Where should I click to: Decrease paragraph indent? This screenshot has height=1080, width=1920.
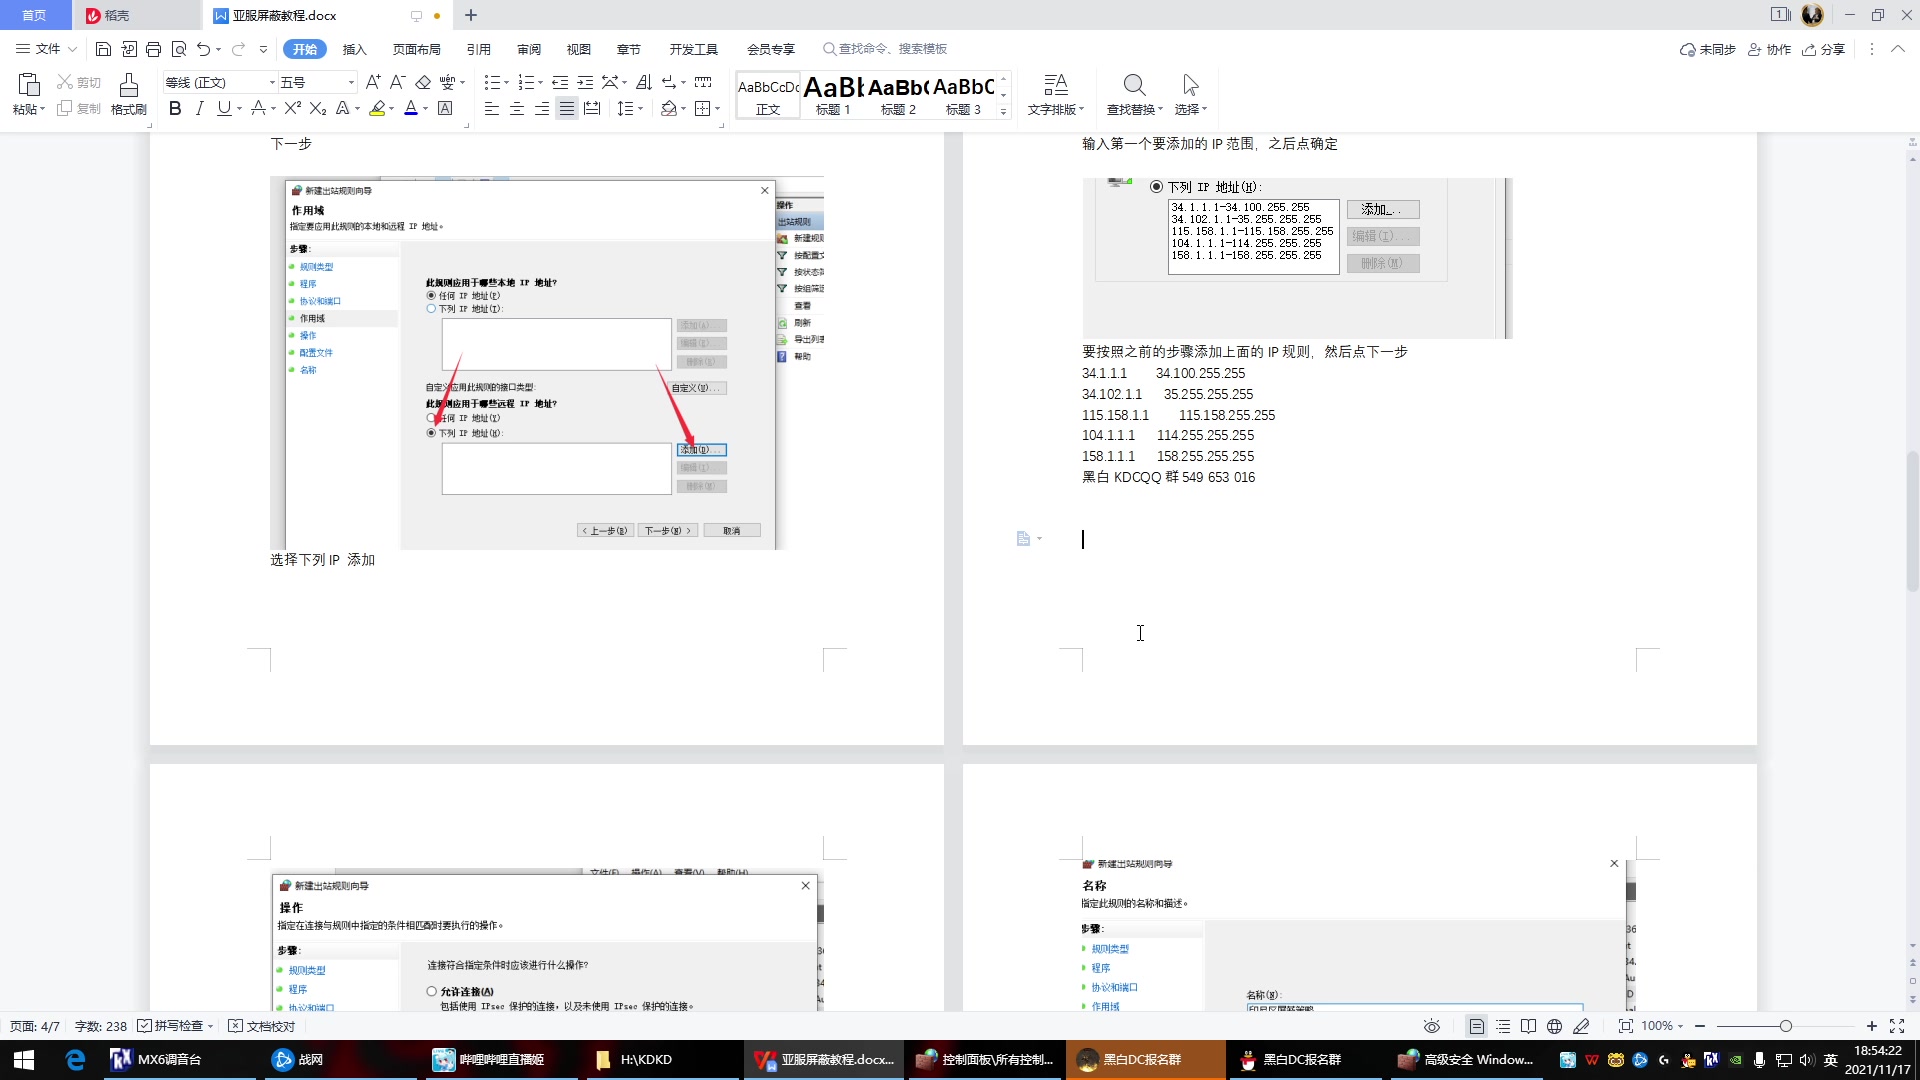560,82
